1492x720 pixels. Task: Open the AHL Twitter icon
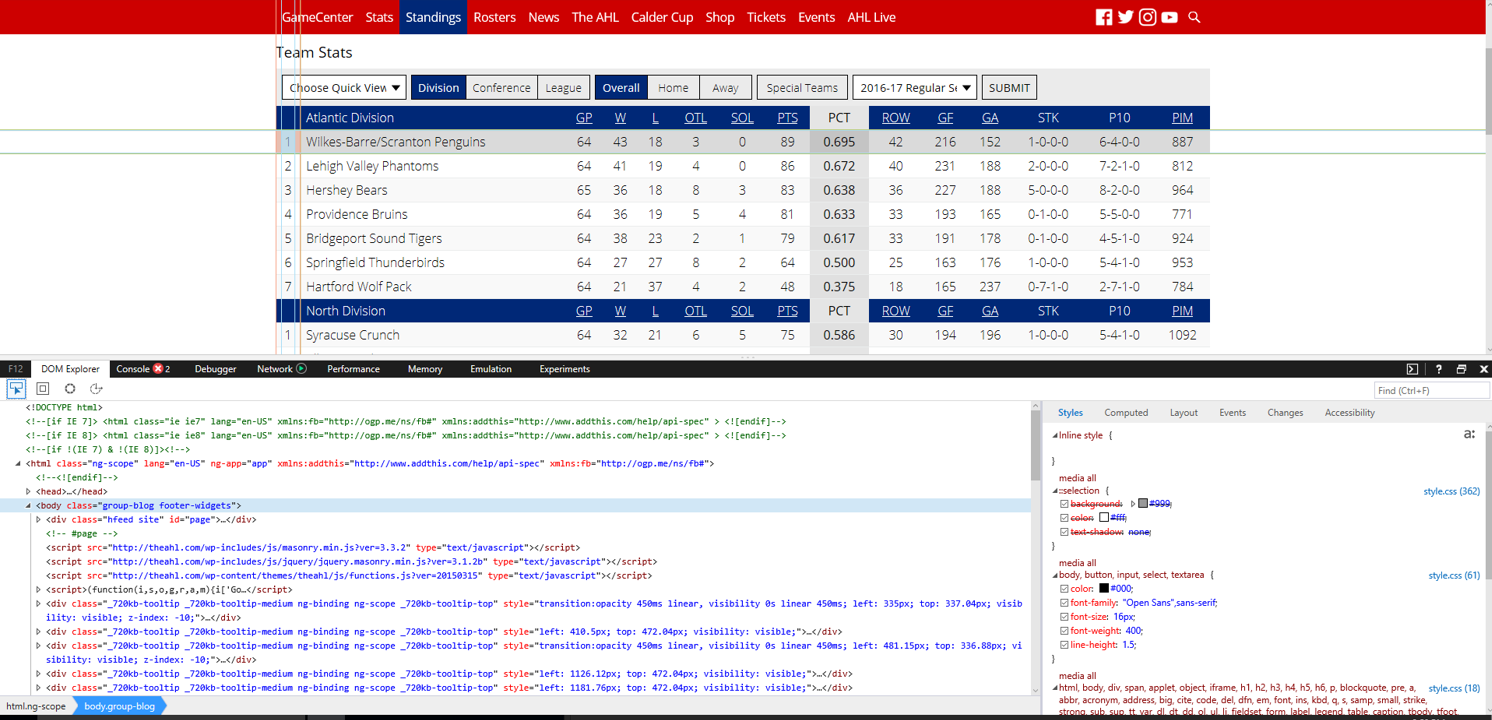tap(1126, 17)
